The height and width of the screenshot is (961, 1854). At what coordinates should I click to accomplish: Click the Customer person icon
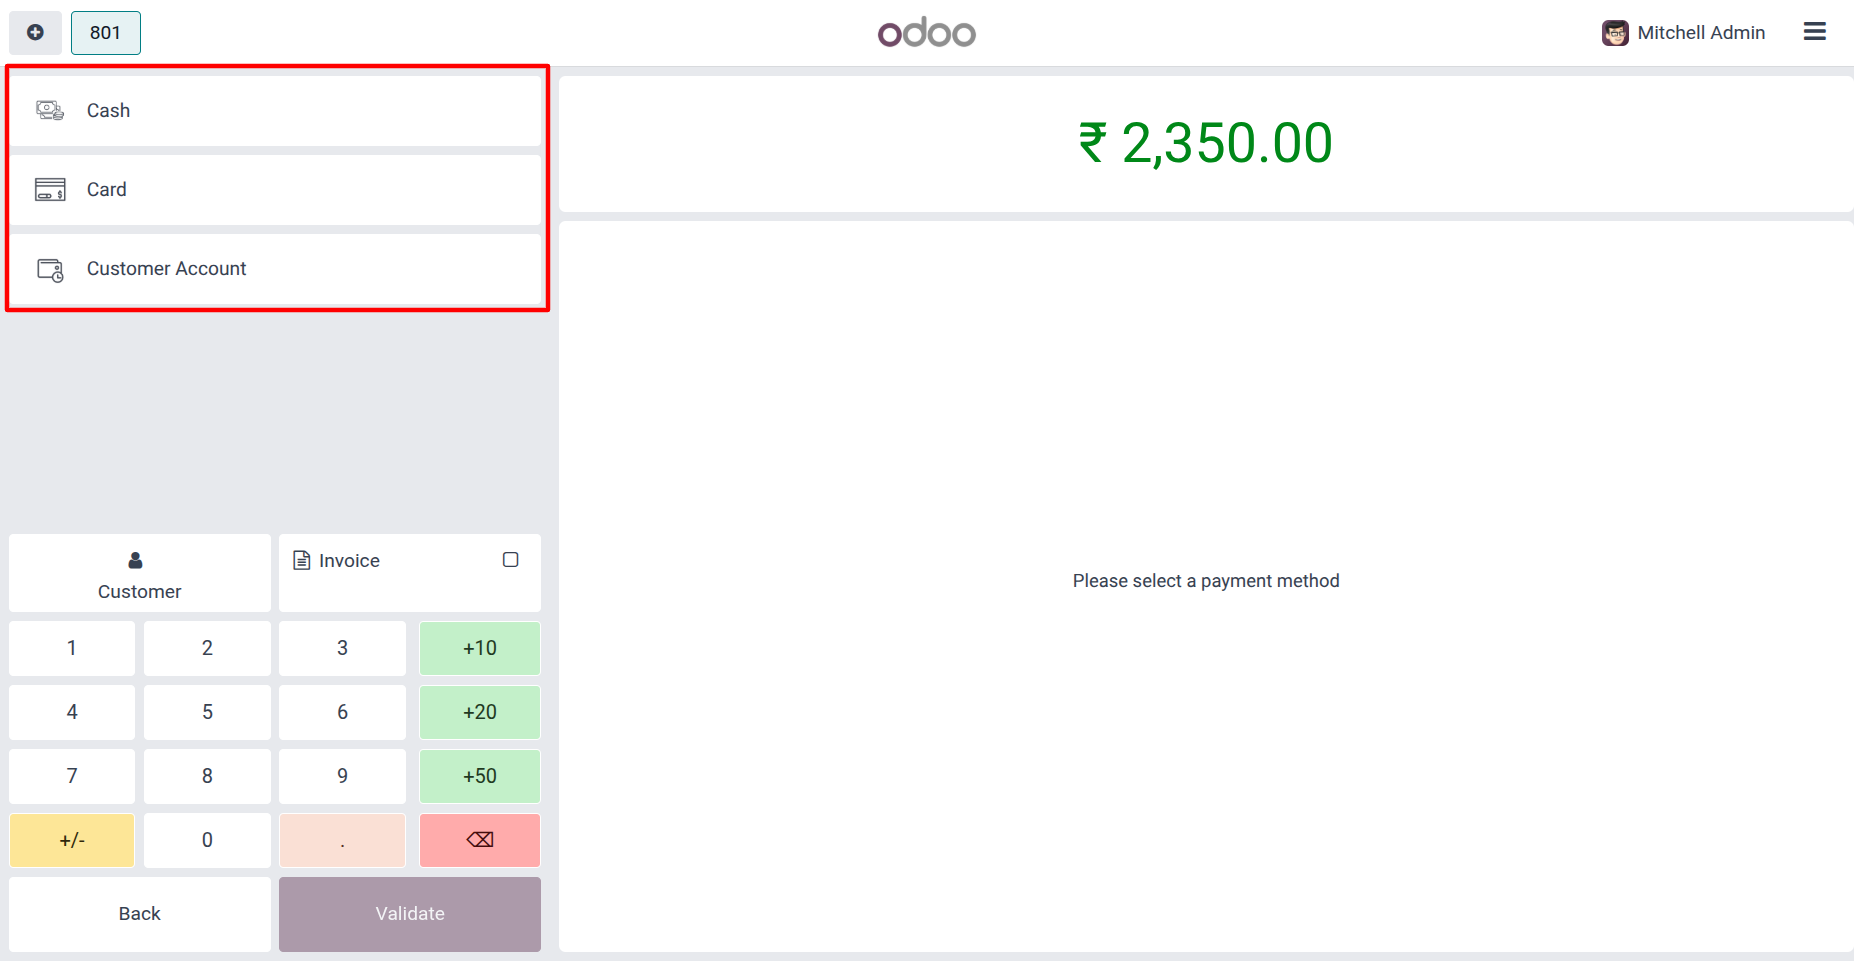click(x=135, y=560)
